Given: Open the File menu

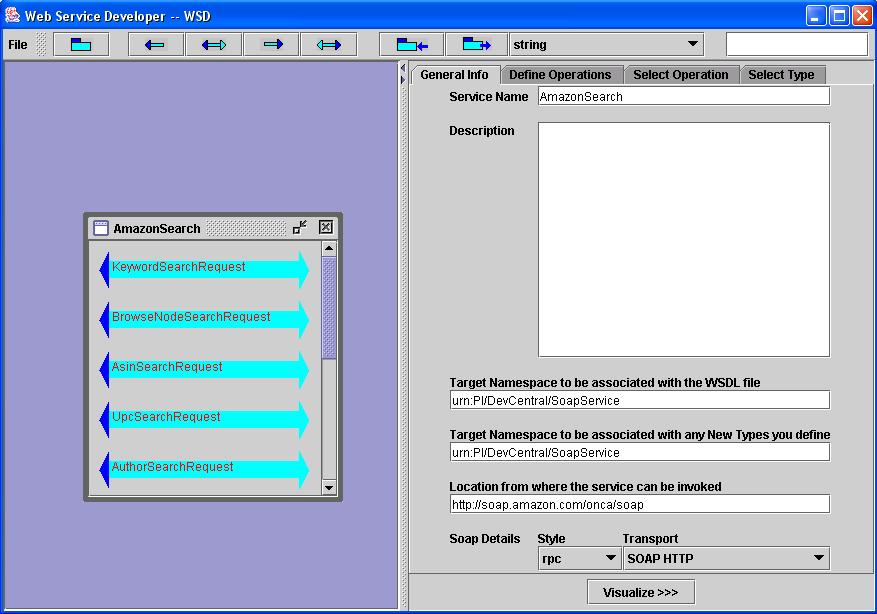Looking at the screenshot, I should (x=17, y=45).
